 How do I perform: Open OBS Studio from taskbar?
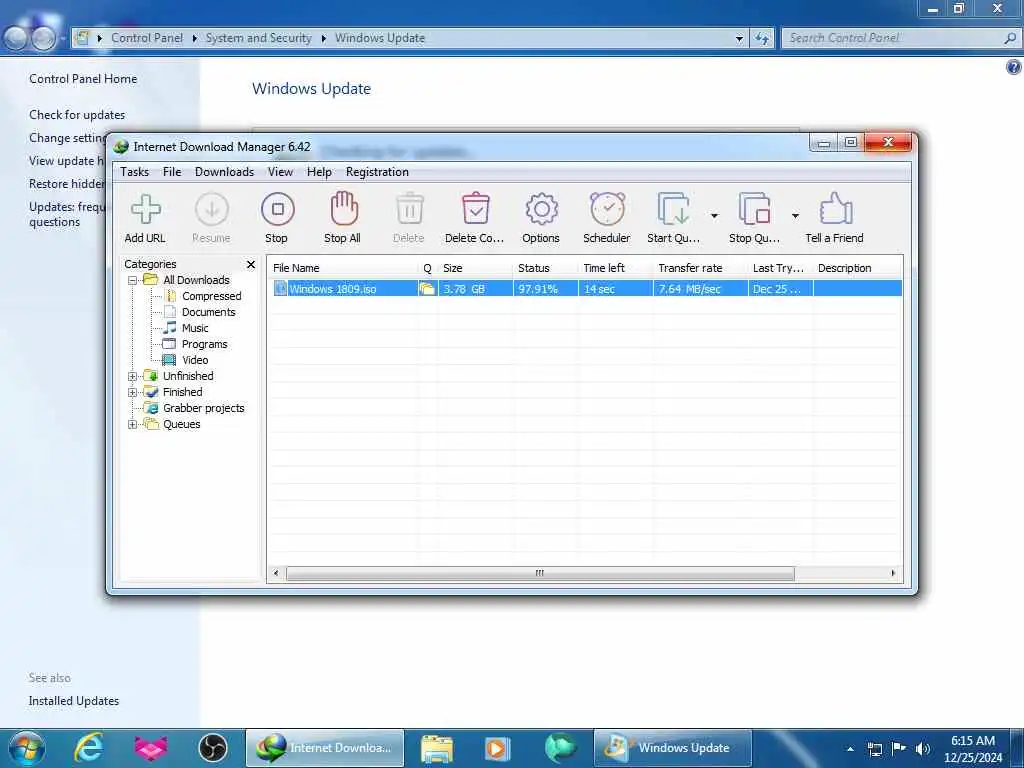pos(213,748)
